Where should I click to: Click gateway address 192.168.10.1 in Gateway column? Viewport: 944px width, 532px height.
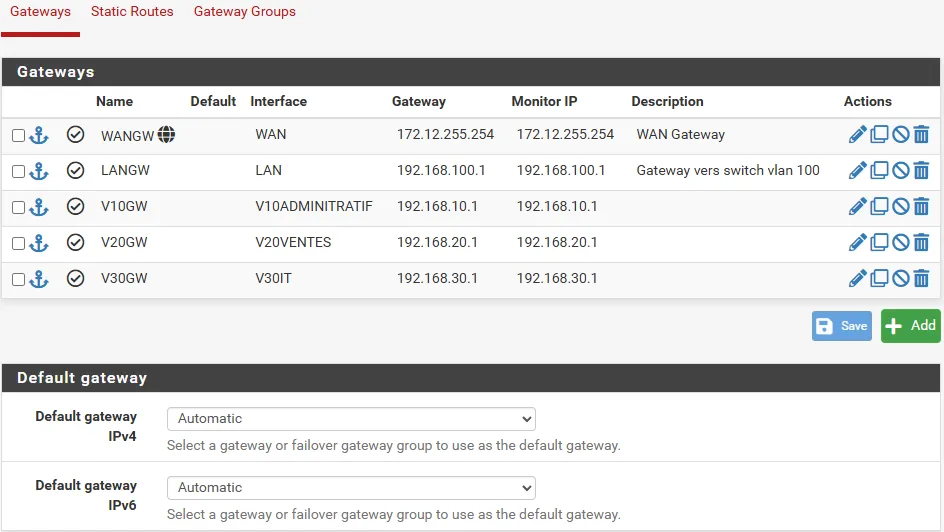tap(437, 206)
